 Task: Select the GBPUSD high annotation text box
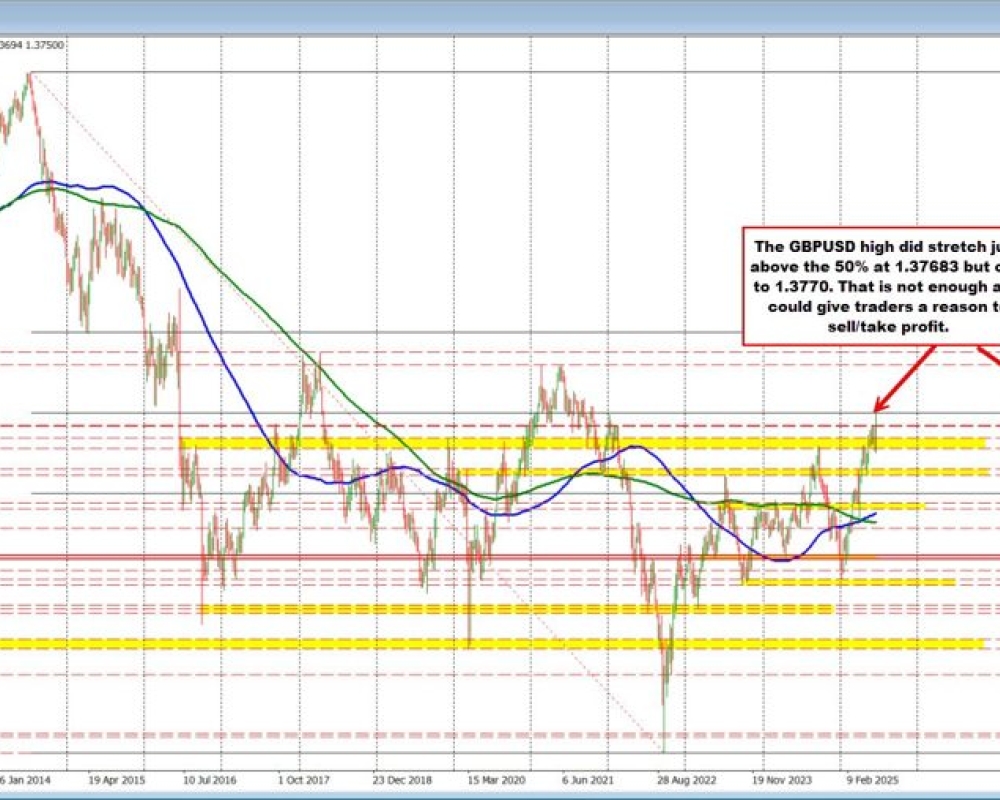click(871, 286)
